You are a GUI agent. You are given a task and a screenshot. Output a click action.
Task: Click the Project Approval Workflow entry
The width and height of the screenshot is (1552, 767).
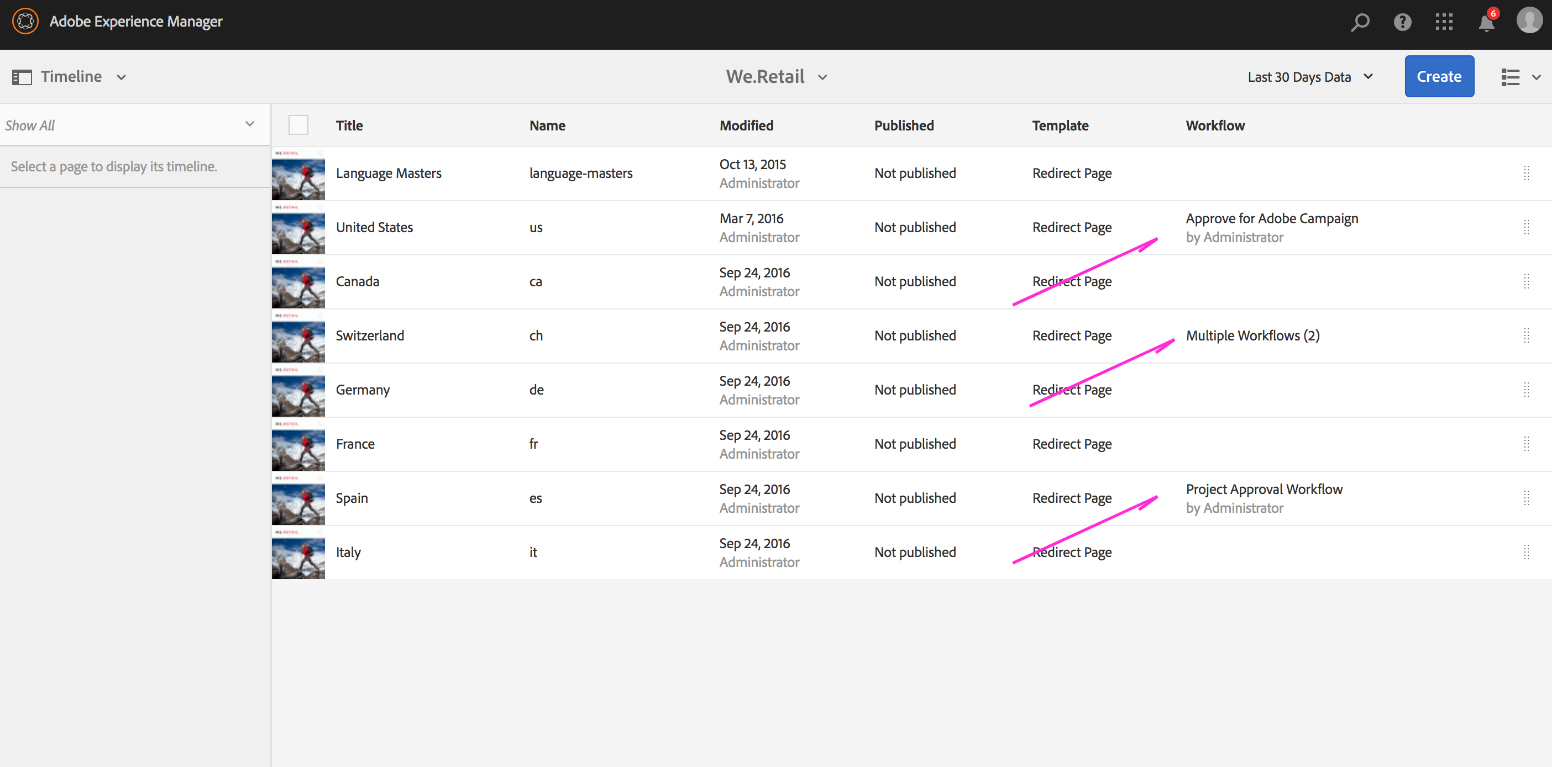pyautogui.click(x=1264, y=489)
